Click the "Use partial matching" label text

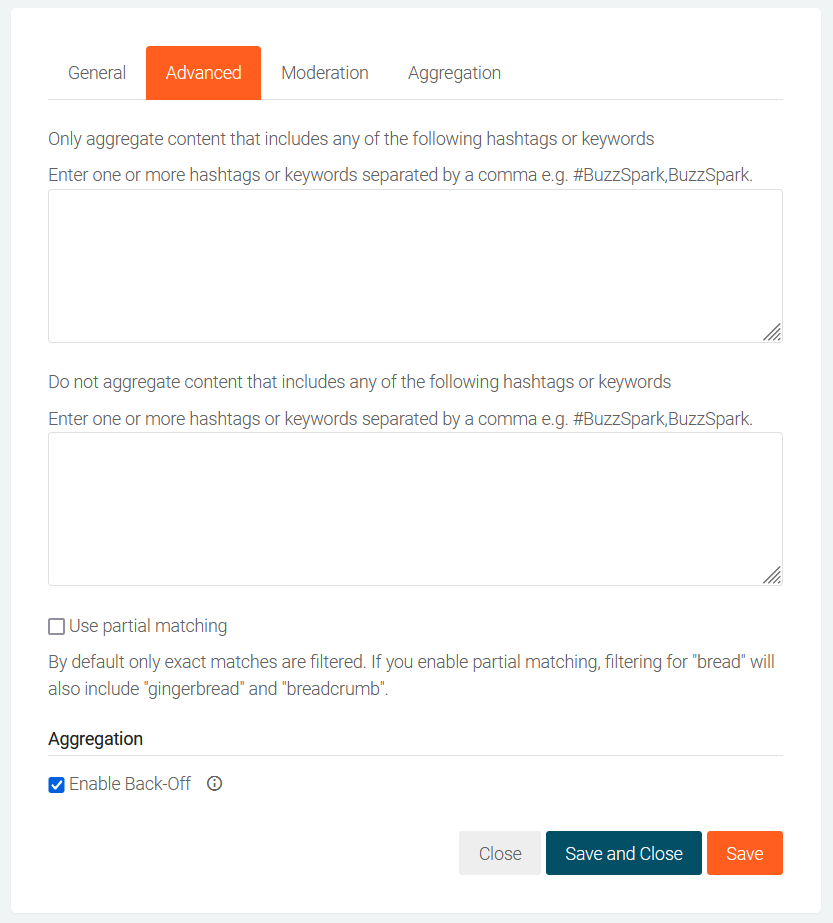click(148, 627)
